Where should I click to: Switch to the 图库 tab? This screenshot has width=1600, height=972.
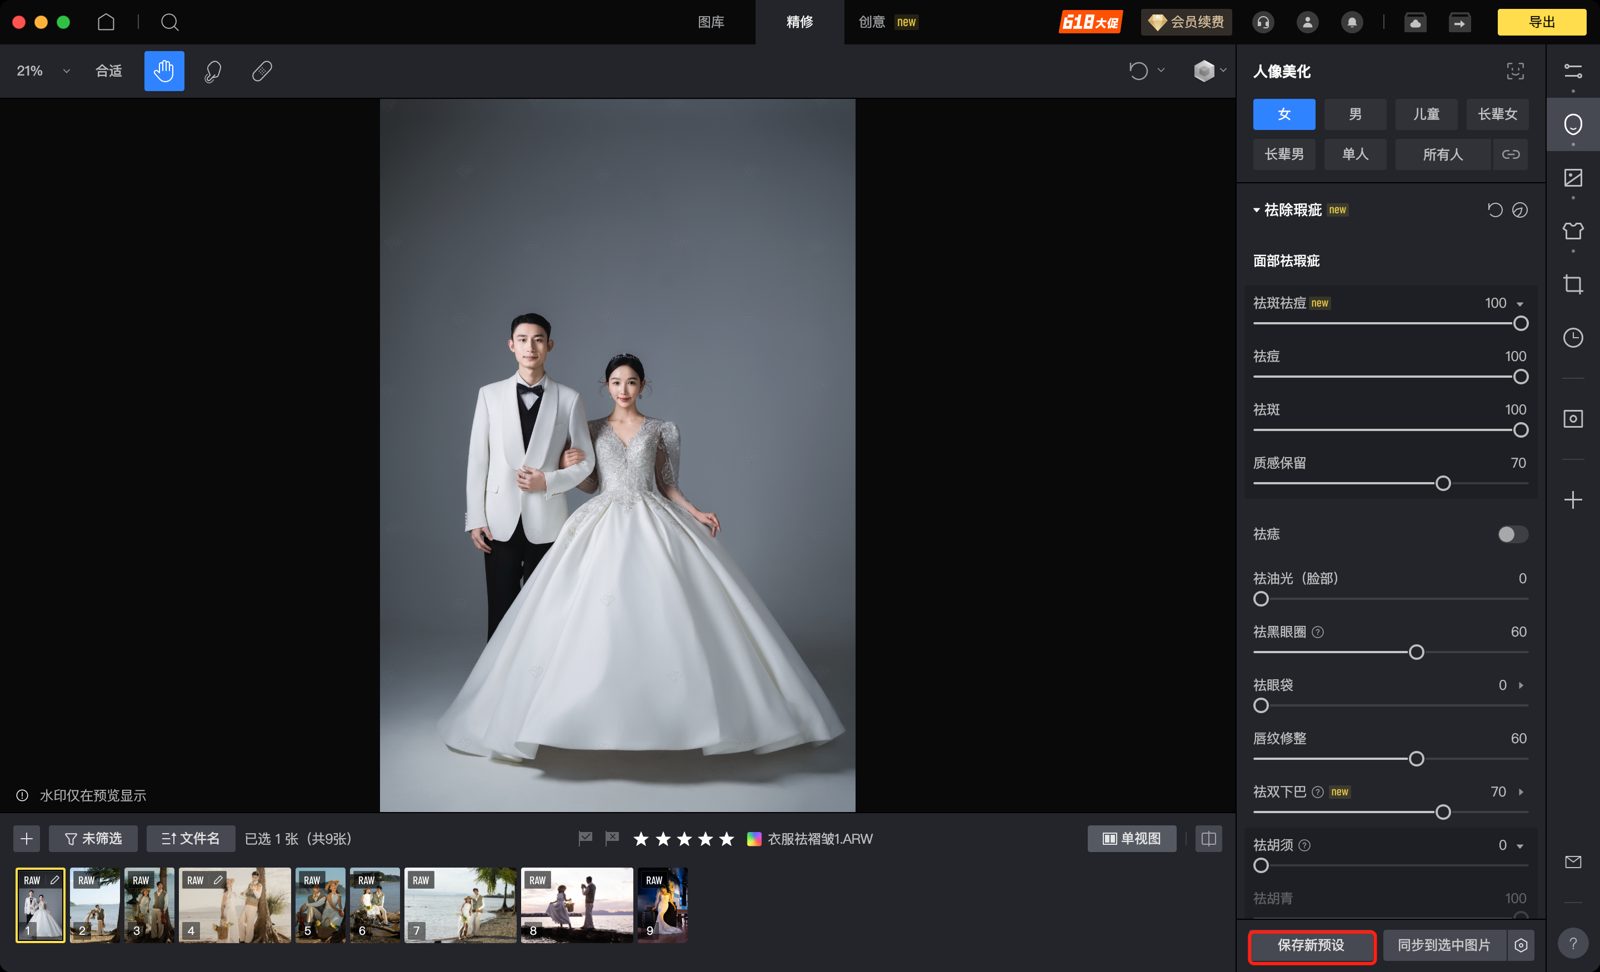(711, 22)
